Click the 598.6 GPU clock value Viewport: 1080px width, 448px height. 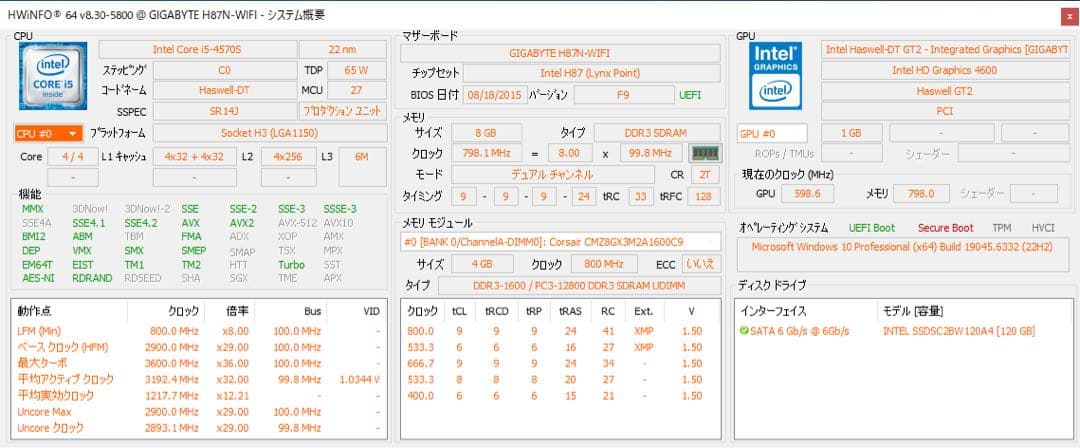807,194
